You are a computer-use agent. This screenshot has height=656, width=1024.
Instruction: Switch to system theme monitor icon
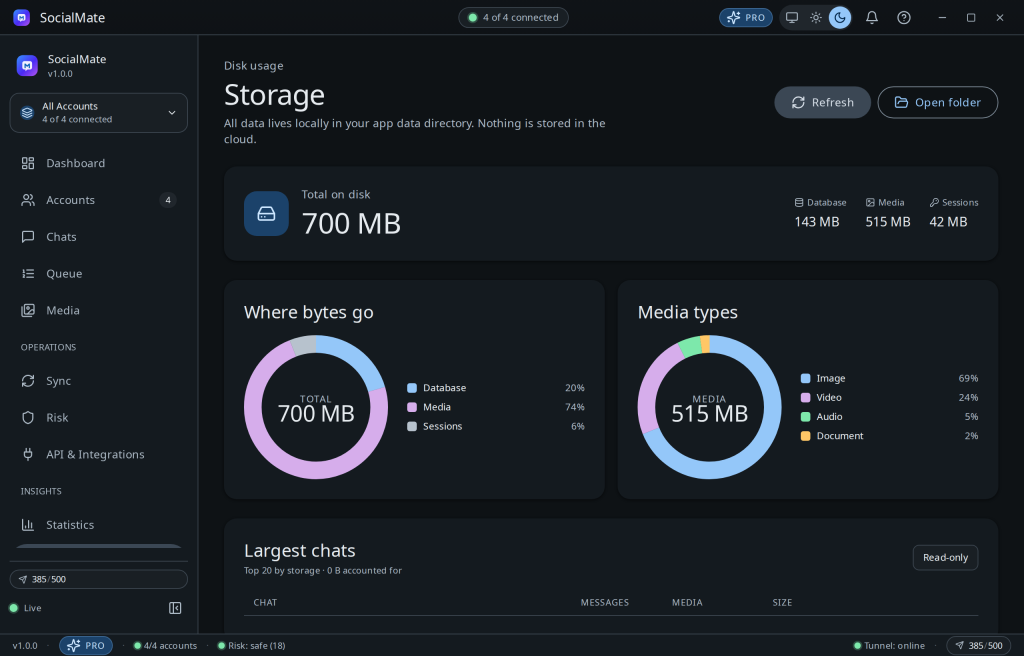792,18
